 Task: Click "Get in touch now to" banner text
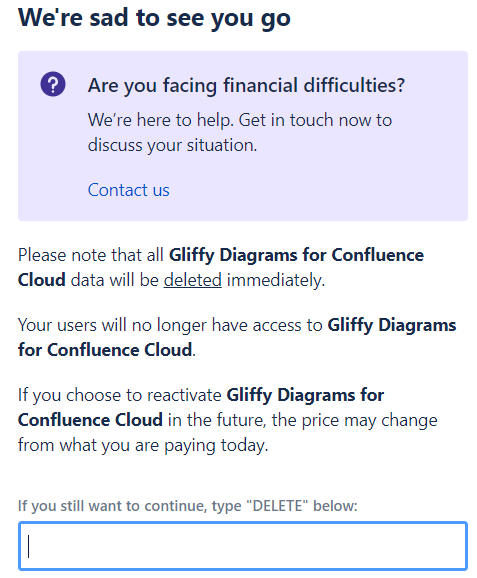click(315, 120)
